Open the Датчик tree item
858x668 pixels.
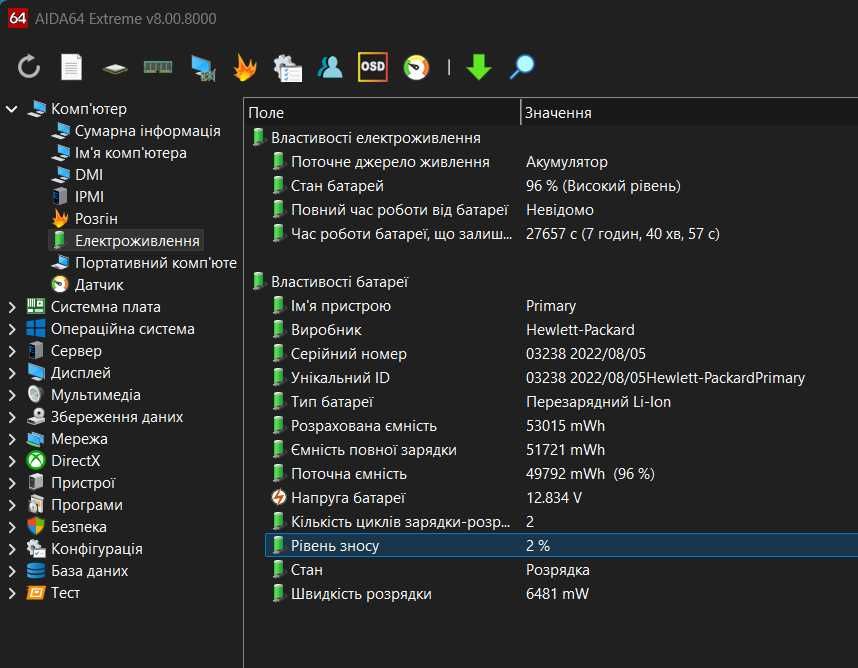99,285
